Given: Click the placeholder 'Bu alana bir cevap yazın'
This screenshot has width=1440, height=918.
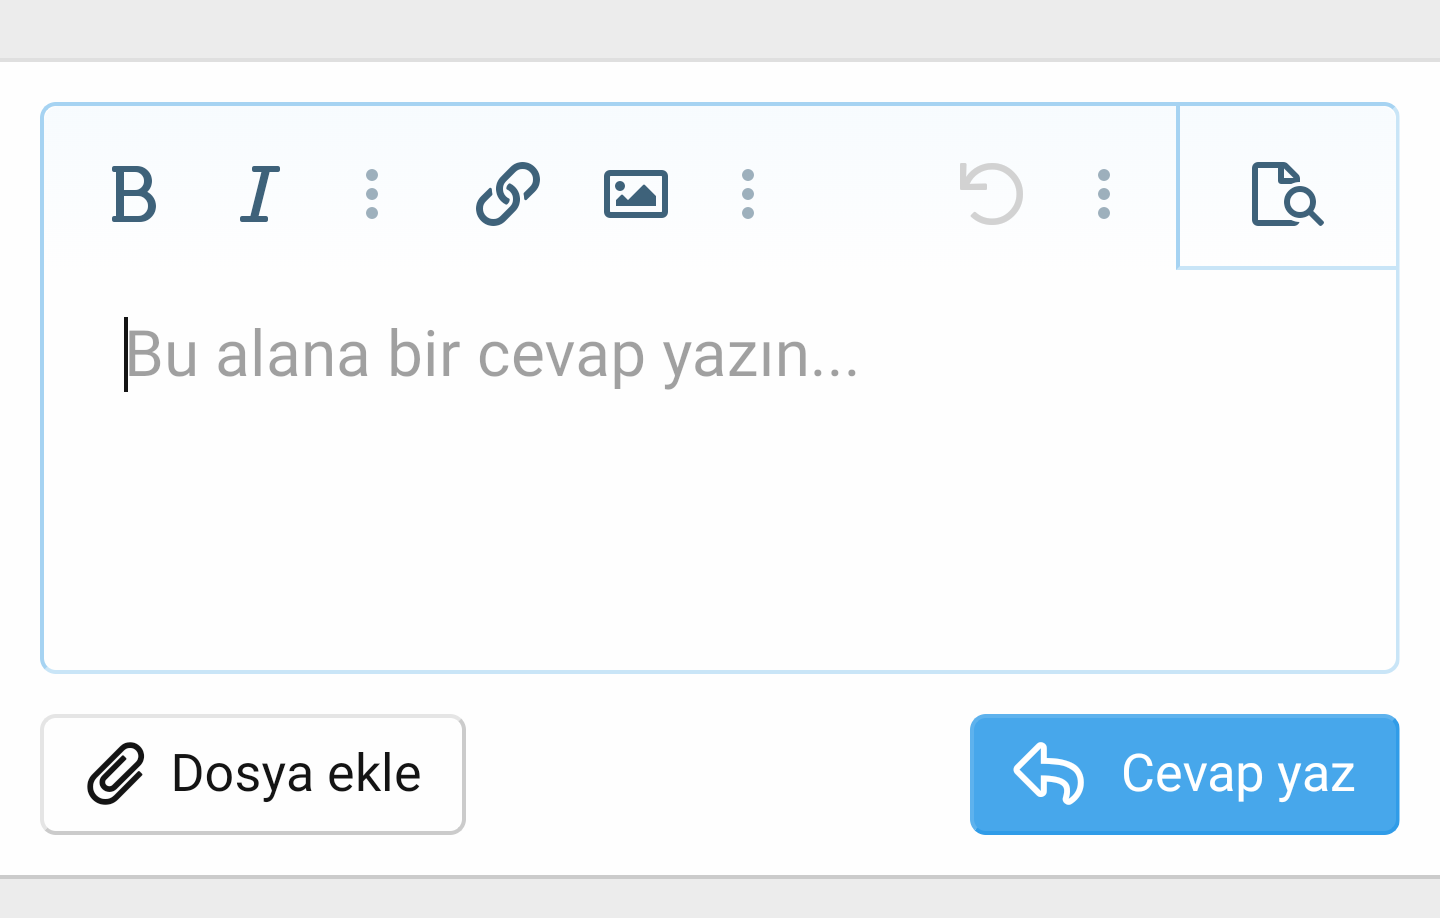Looking at the screenshot, I should pyautogui.click(x=494, y=355).
